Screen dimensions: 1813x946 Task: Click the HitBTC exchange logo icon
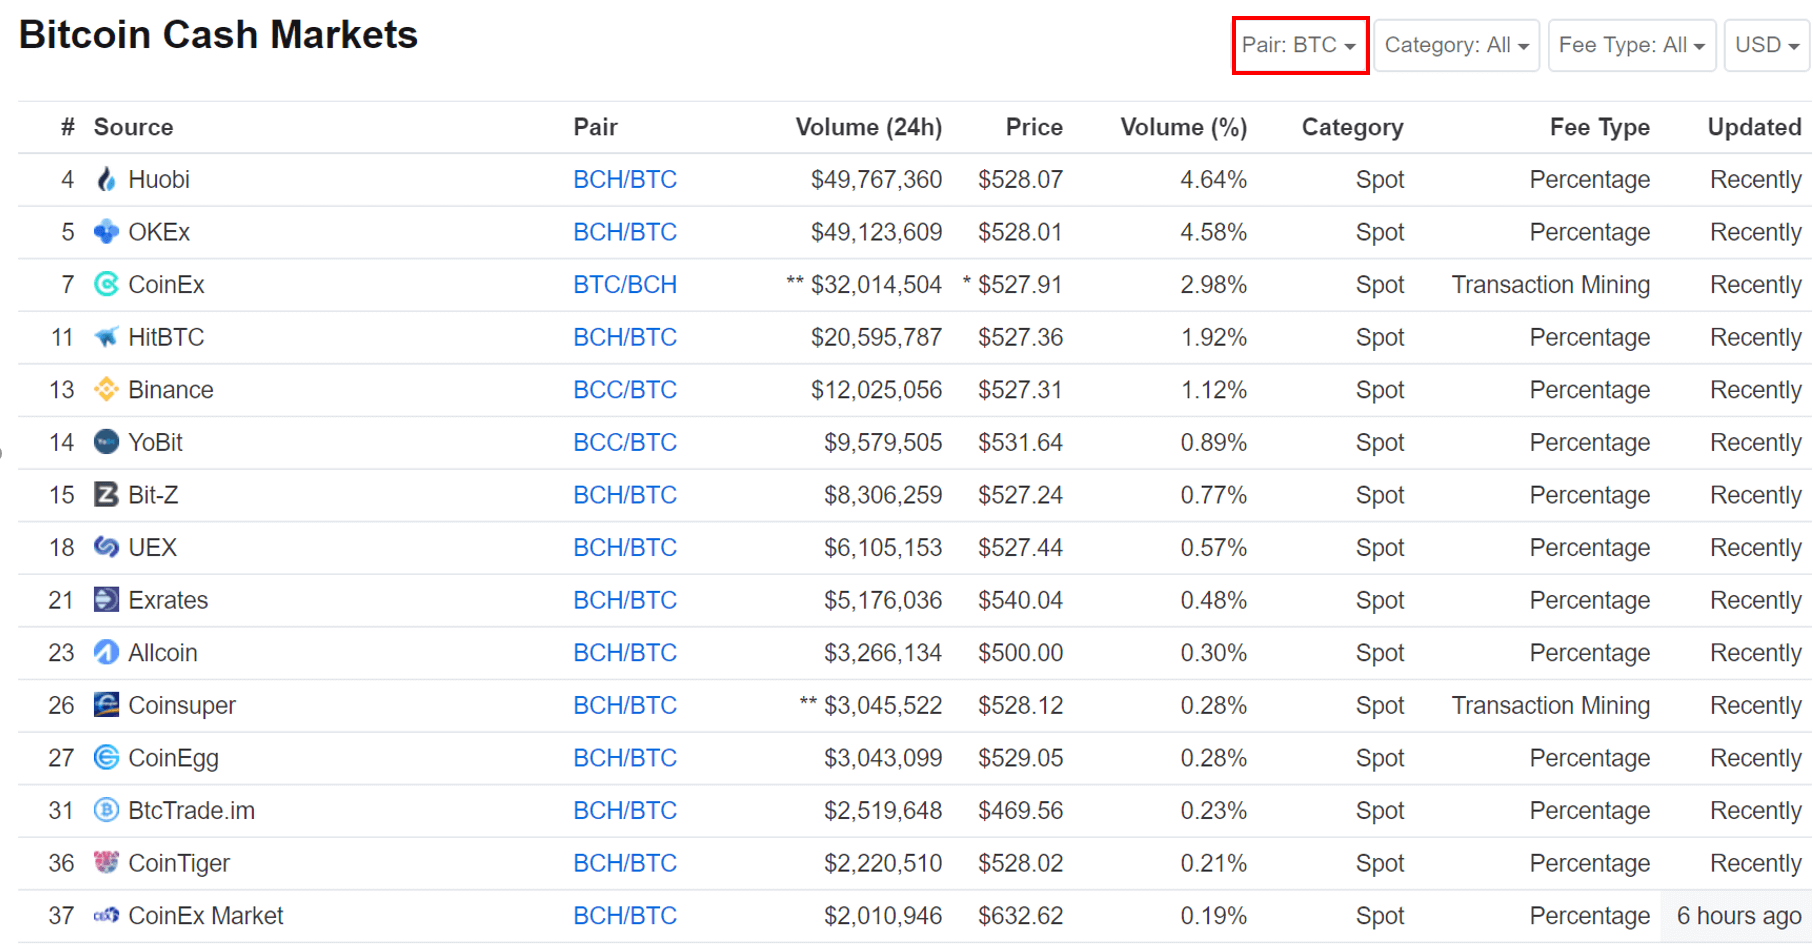click(x=106, y=337)
